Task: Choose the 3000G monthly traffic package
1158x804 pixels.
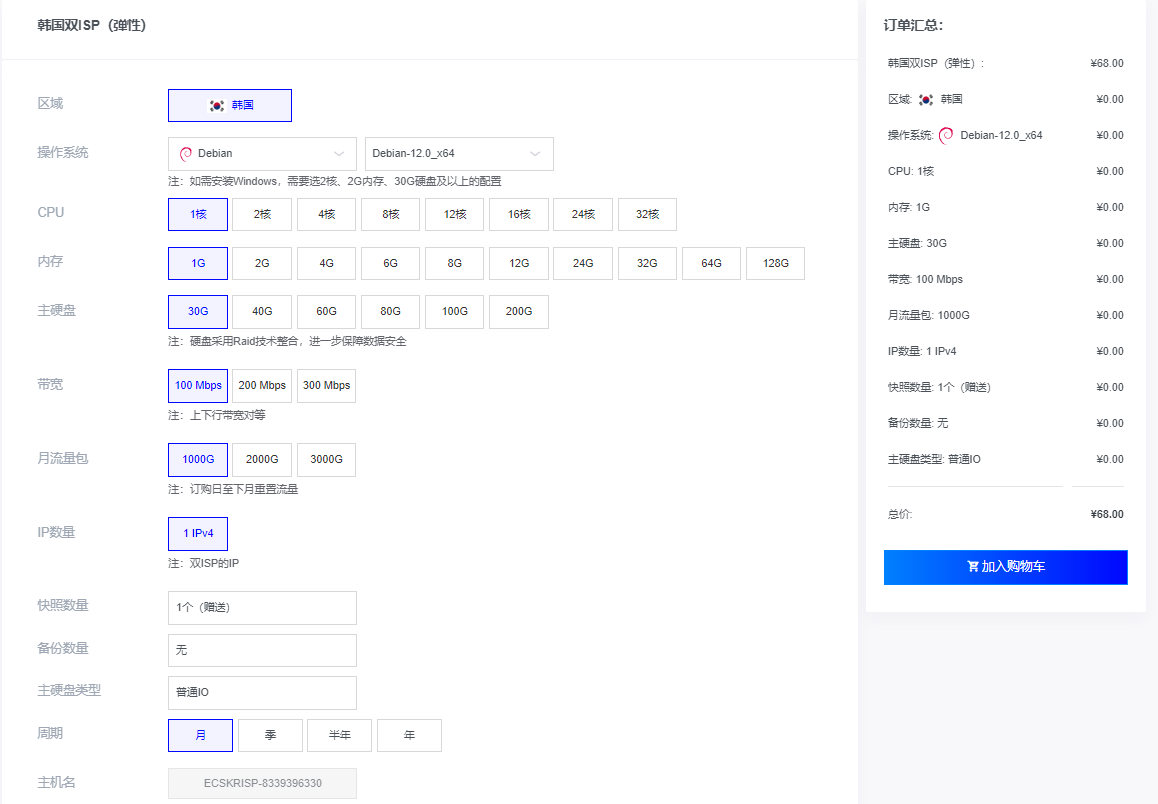Action: click(x=326, y=460)
